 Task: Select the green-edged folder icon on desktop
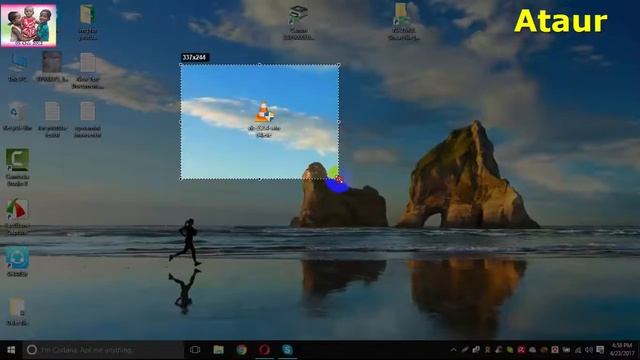pyautogui.click(x=88, y=22)
